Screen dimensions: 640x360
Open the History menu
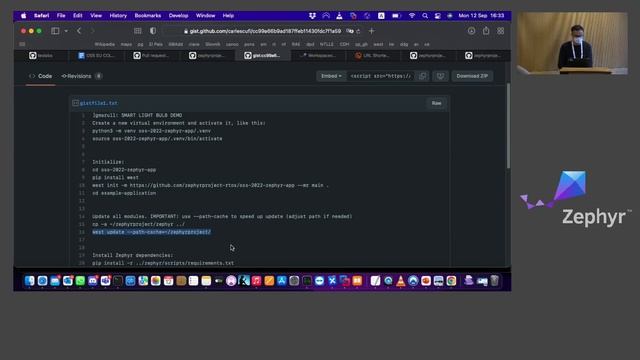click(118, 16)
